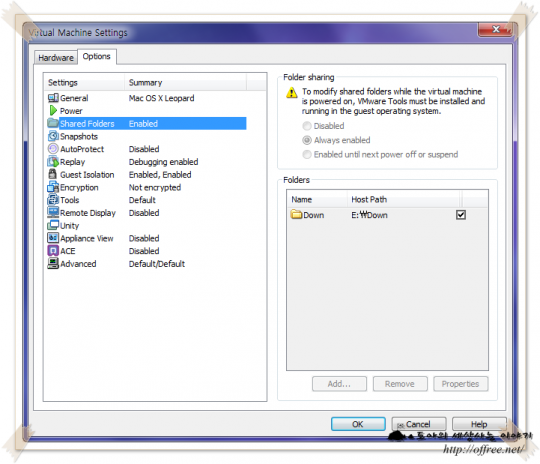Image resolution: width=540 pixels, height=464 pixels.
Task: Select the Guest Isolation lock icon
Action: pyautogui.click(x=53, y=174)
